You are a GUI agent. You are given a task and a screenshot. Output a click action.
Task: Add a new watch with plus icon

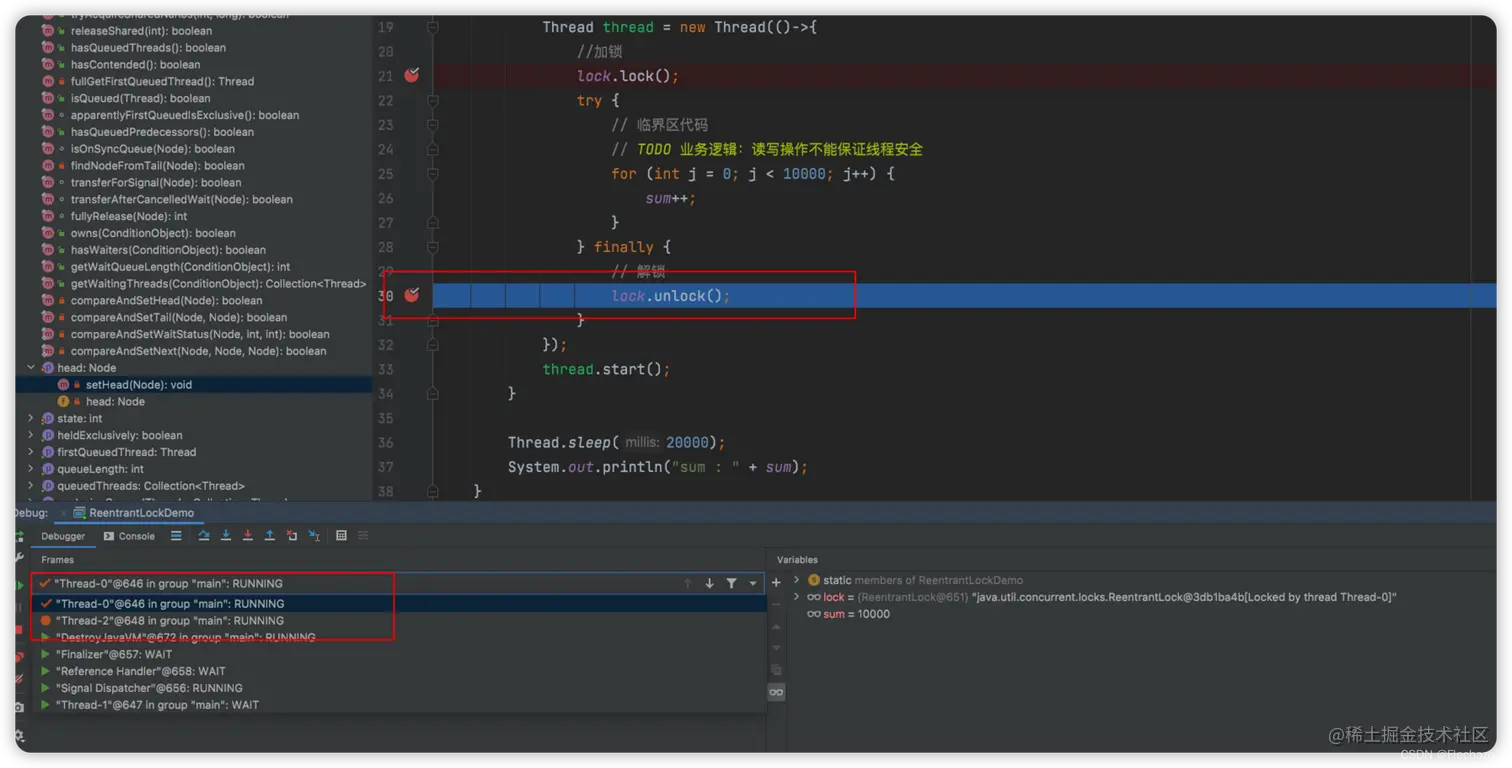[x=776, y=582]
